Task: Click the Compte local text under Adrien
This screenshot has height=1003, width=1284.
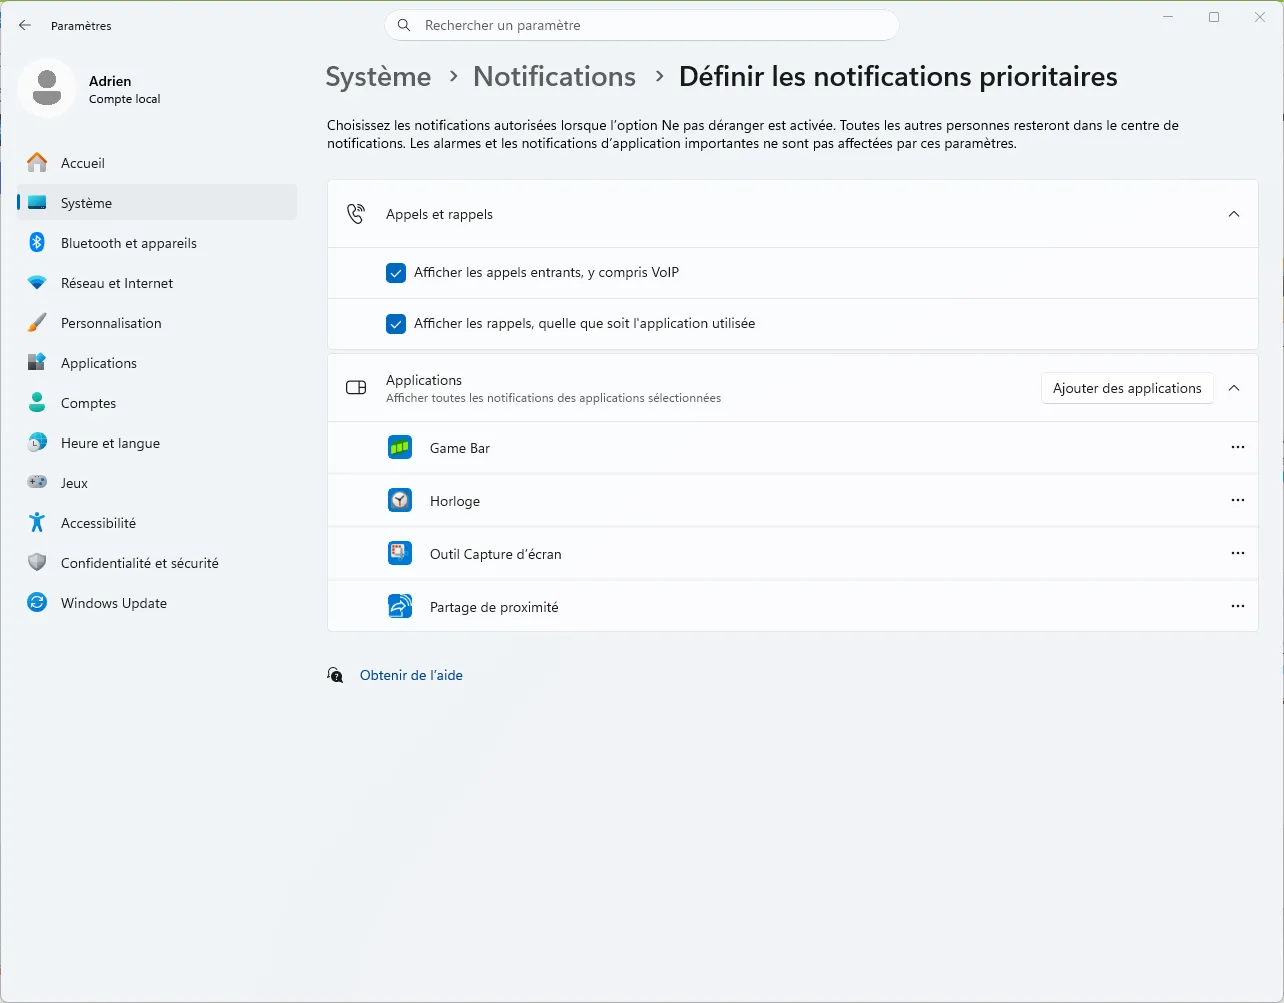Action: 124,99
